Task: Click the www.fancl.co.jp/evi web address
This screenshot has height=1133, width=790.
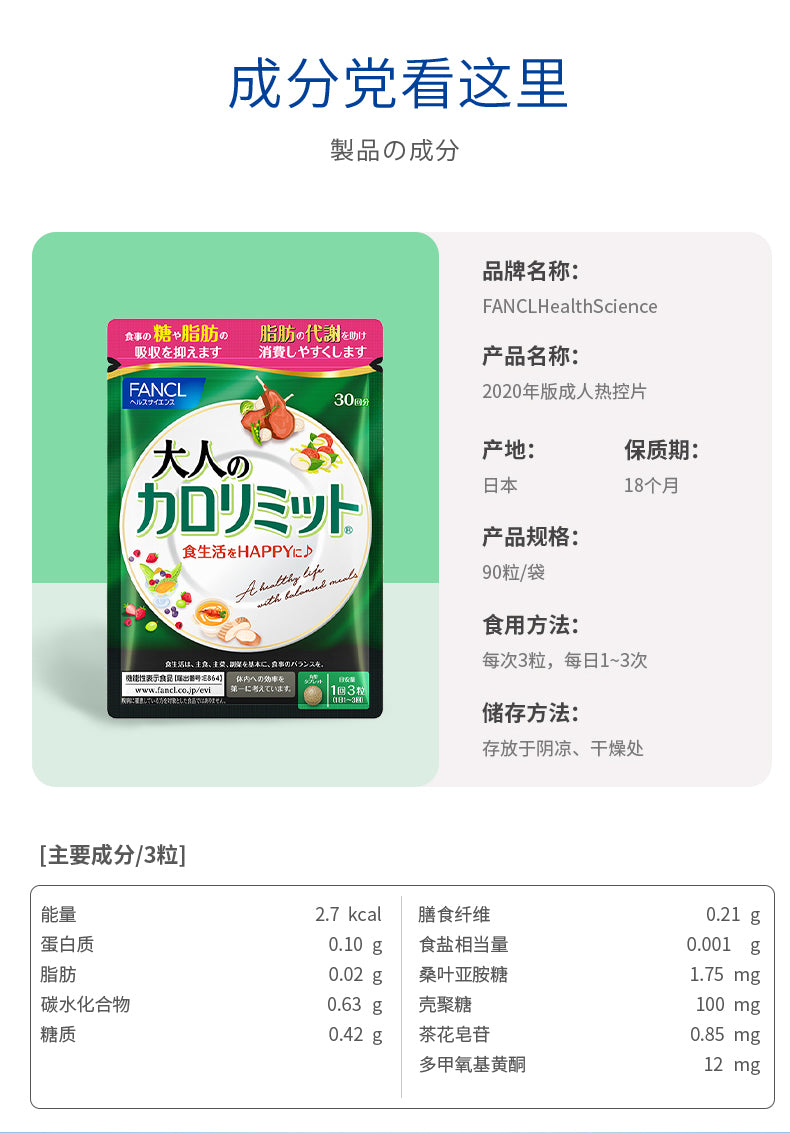Action: (173, 690)
